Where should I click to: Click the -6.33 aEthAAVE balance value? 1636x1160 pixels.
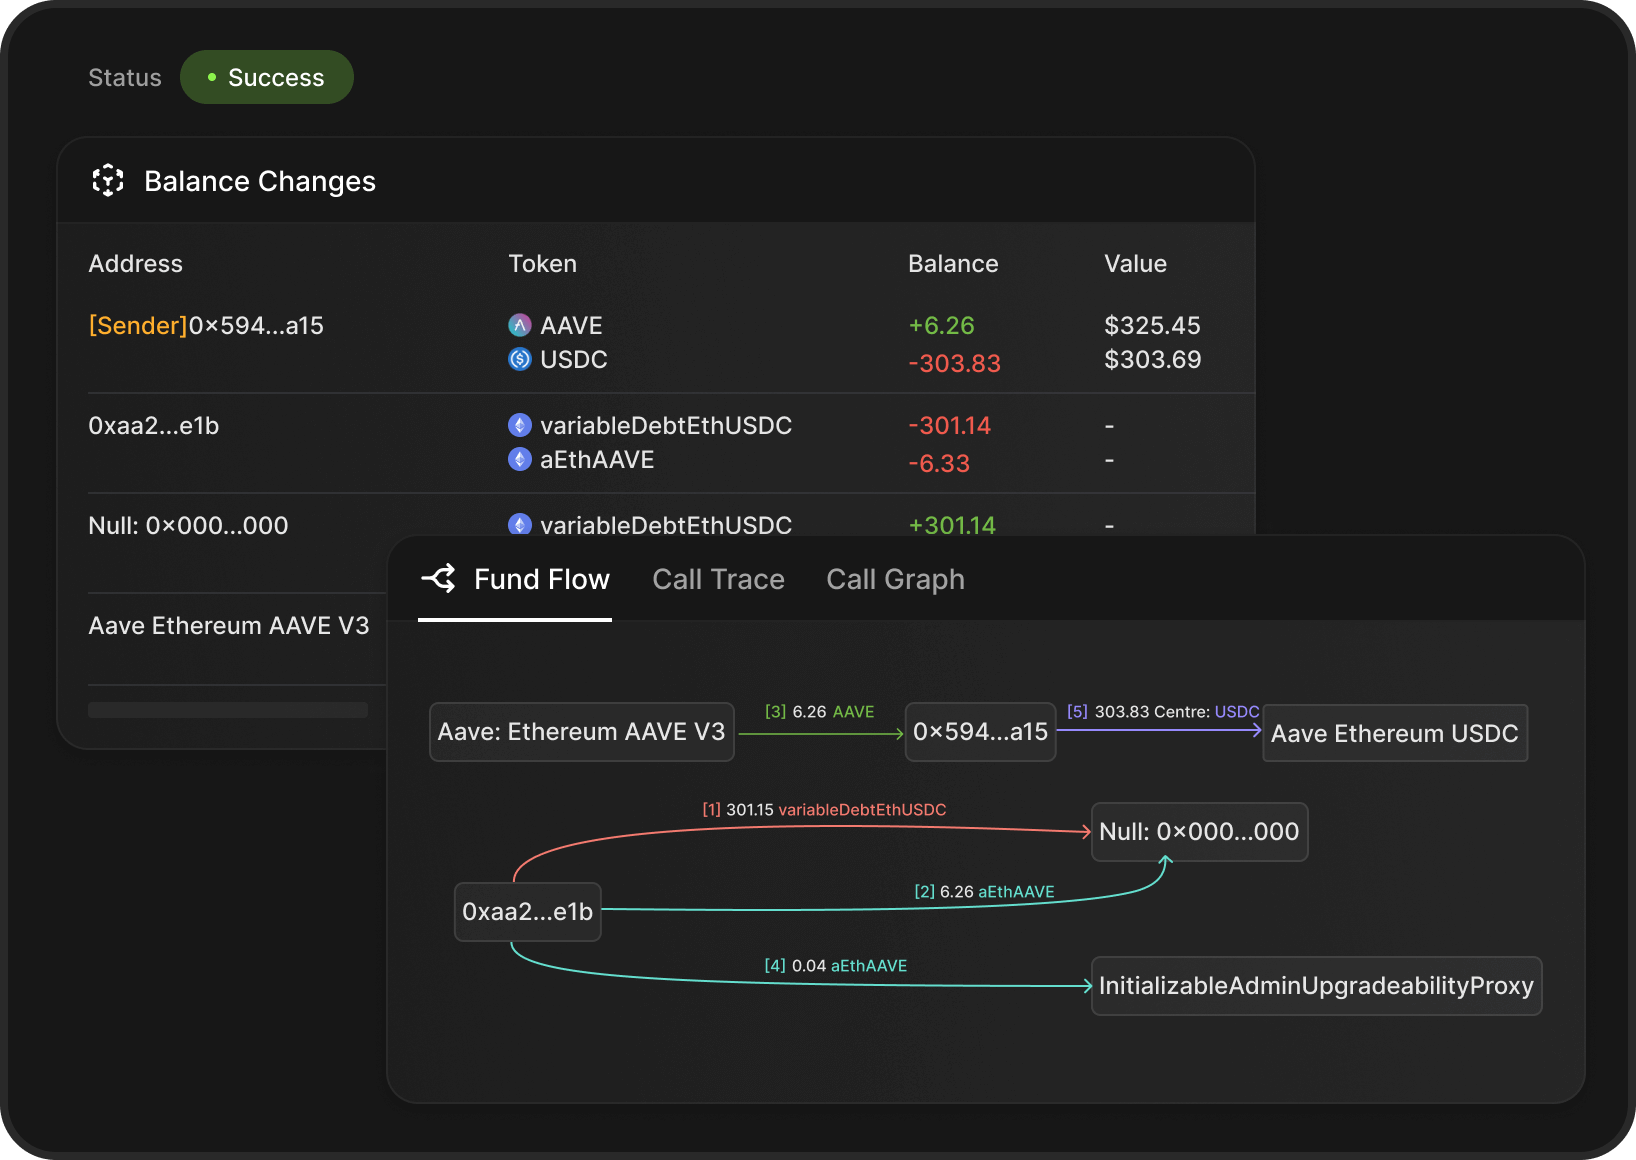pyautogui.click(x=939, y=464)
